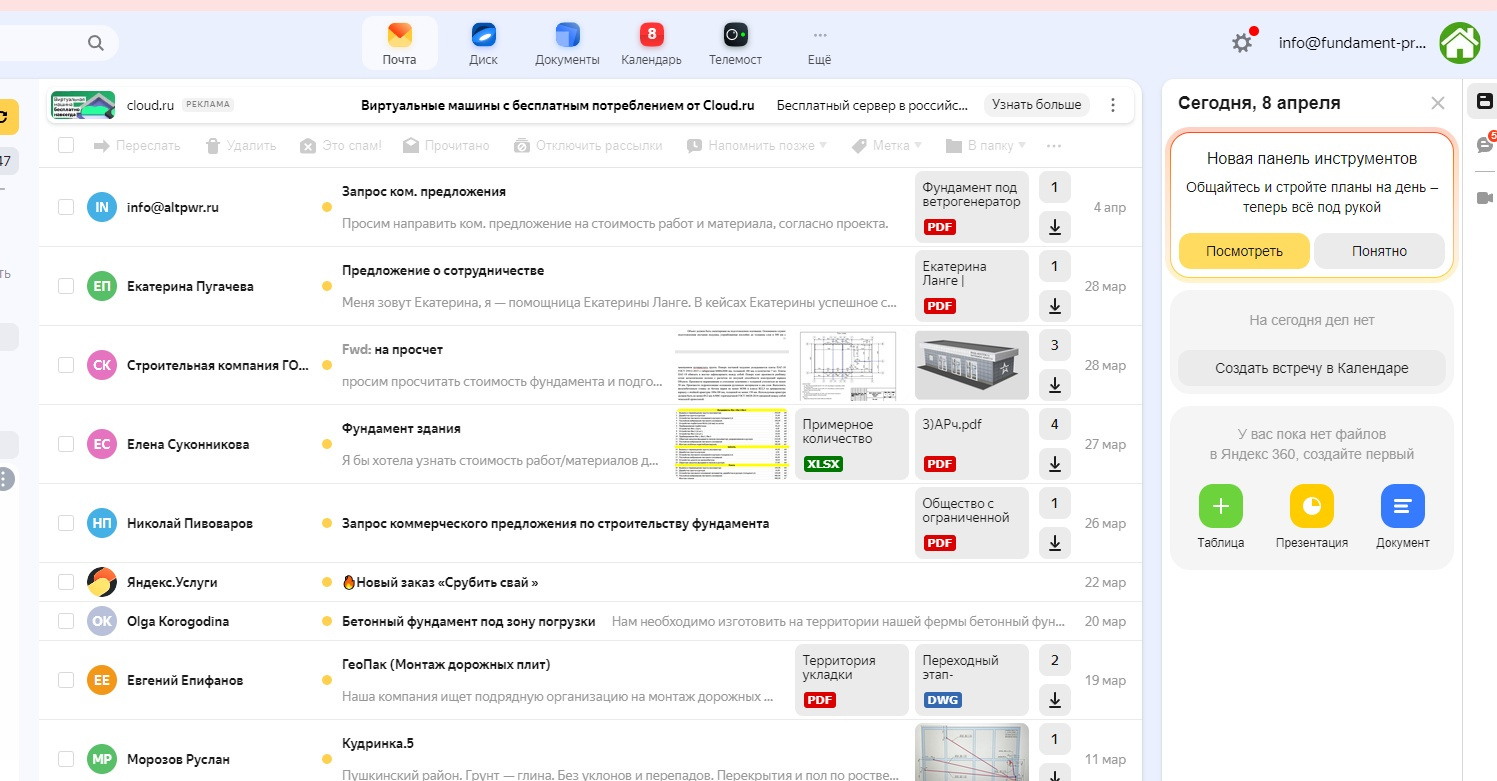Open the Календарь service
This screenshot has height=781, width=1497.
[x=651, y=44]
